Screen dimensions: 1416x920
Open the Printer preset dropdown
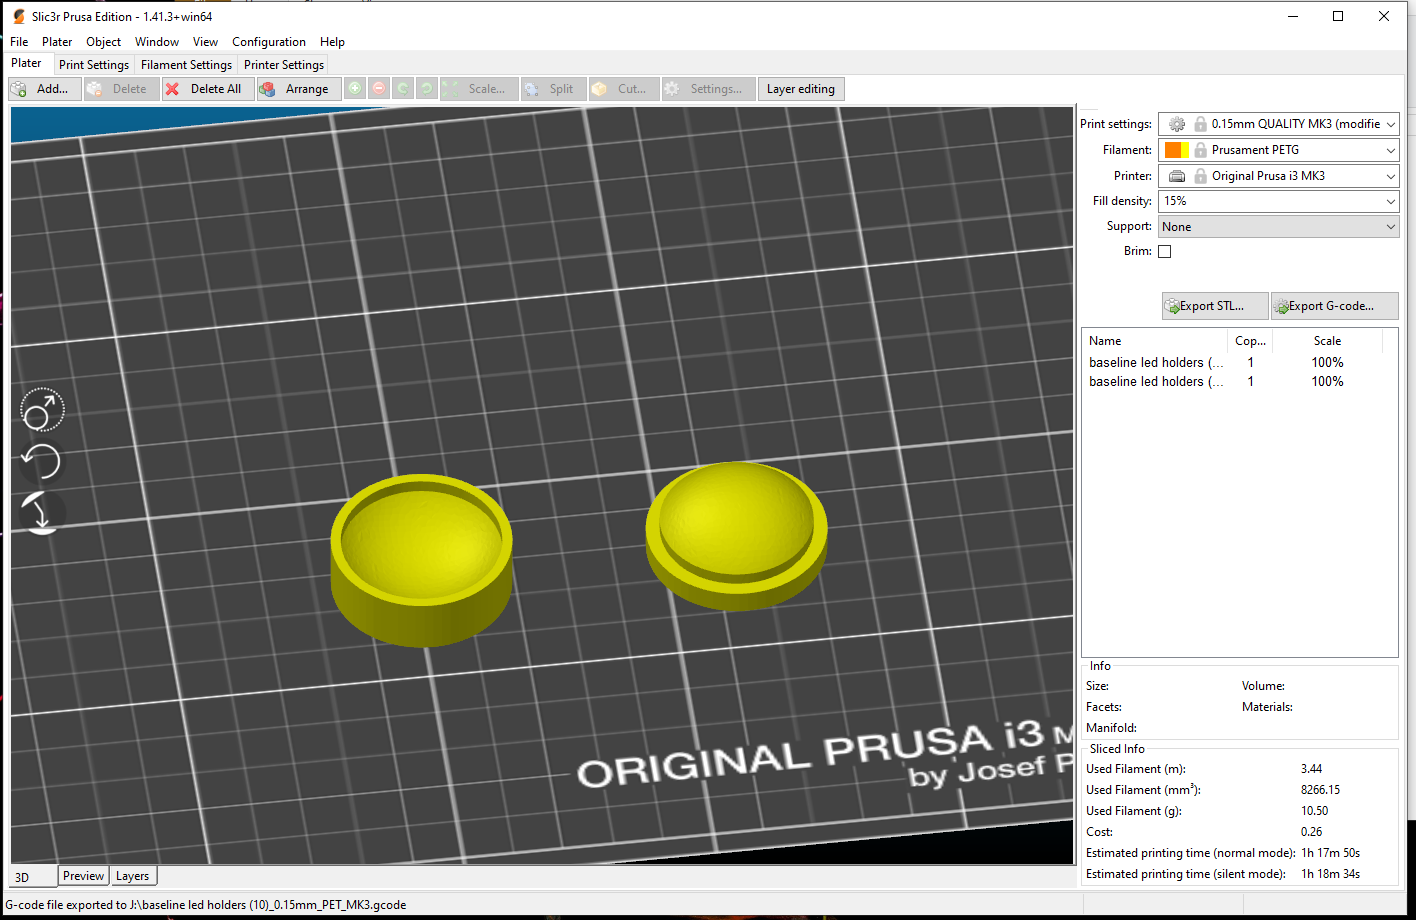pyautogui.click(x=1278, y=176)
